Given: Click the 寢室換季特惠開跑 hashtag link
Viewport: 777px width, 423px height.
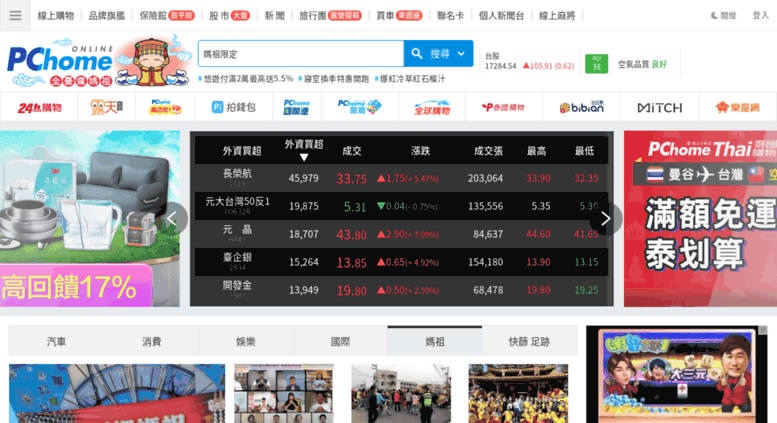Looking at the screenshot, I should (x=333, y=79).
